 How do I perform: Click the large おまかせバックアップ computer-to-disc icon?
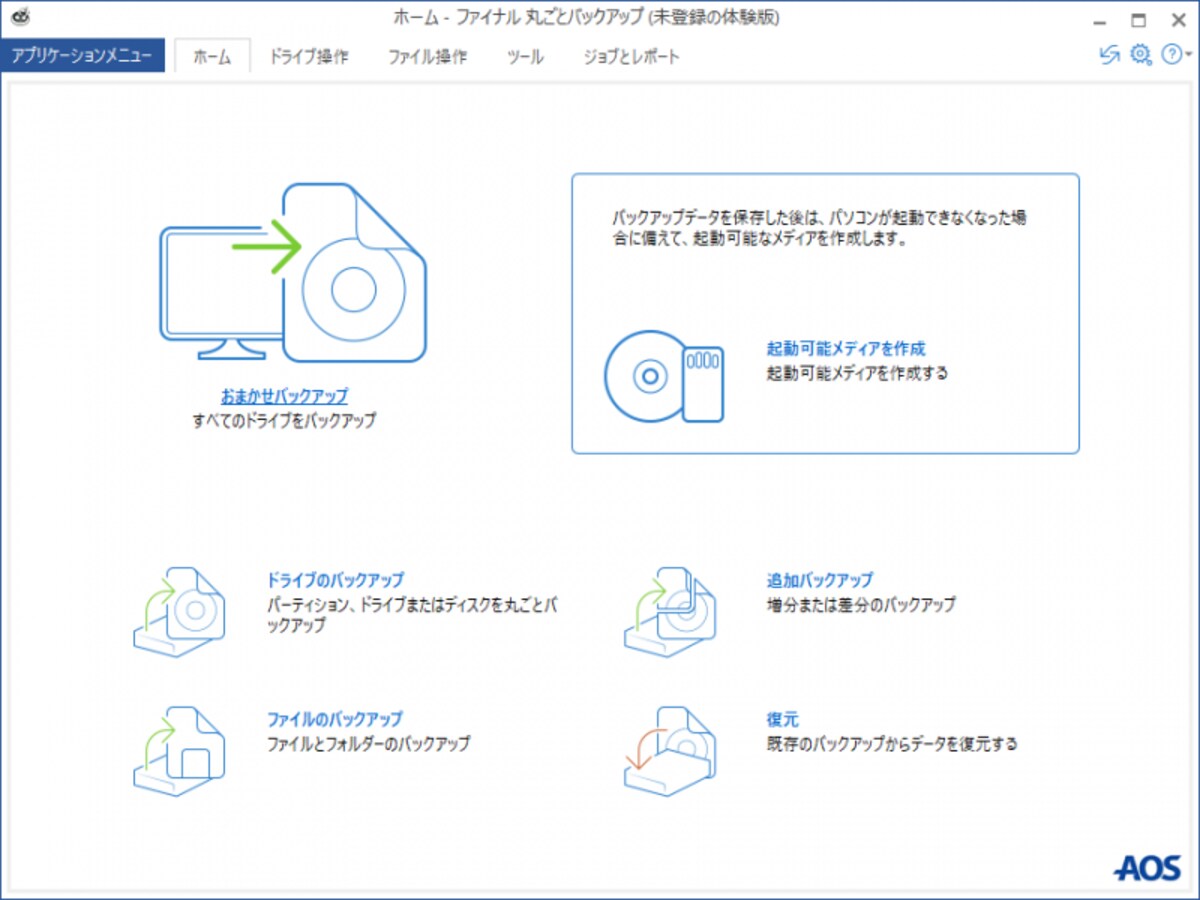[x=293, y=273]
